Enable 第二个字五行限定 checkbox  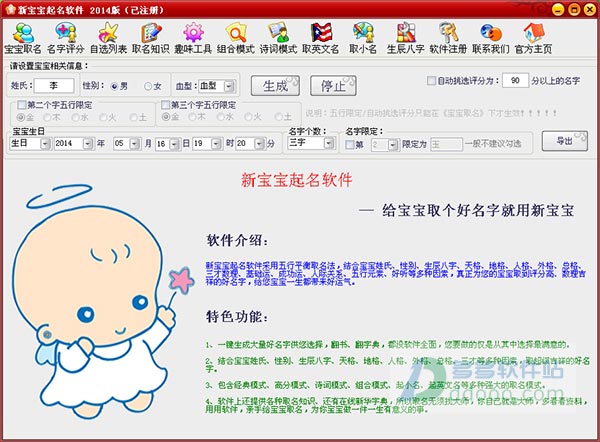point(22,105)
